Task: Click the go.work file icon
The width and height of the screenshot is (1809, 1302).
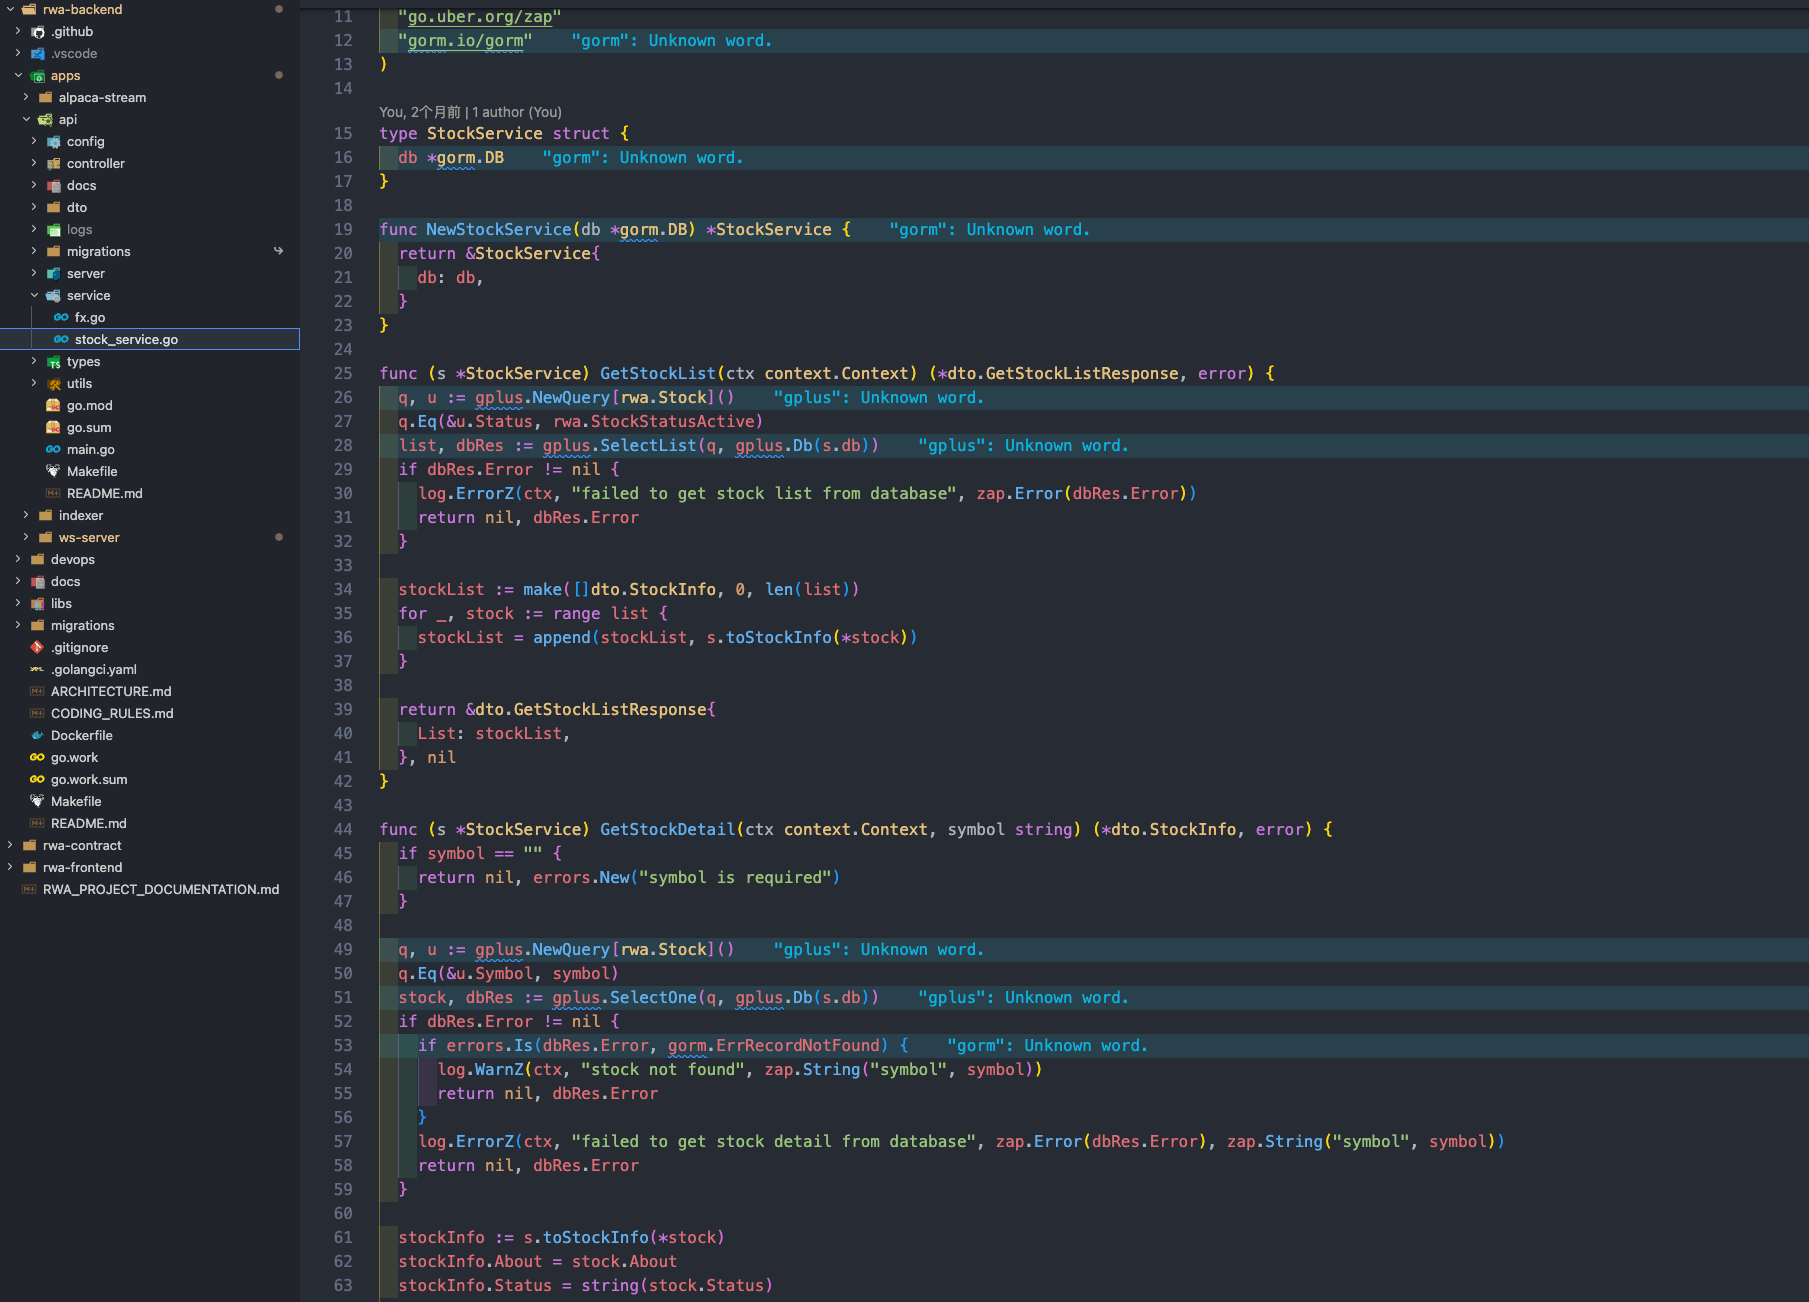Action: 37,757
